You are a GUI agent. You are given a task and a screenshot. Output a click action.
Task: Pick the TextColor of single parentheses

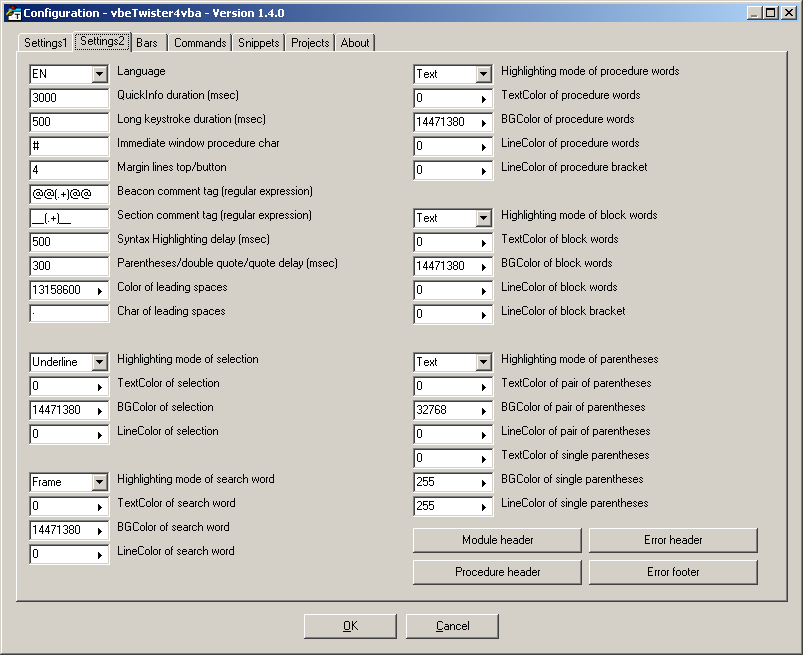(483, 459)
